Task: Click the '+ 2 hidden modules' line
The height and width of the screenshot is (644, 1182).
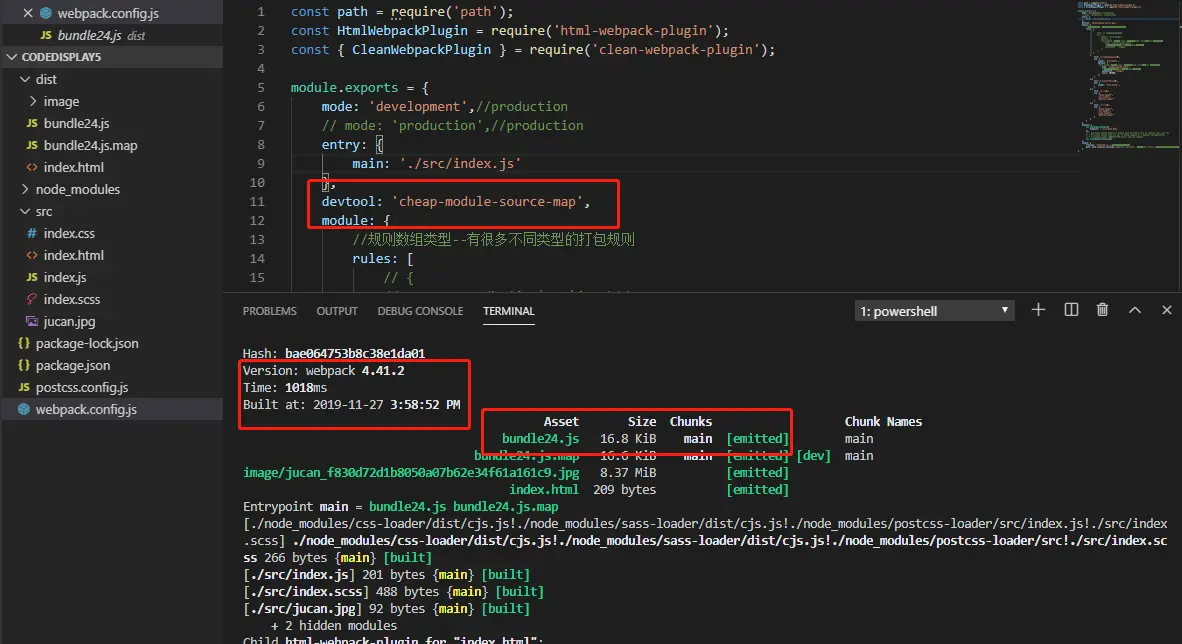Action: coord(334,625)
